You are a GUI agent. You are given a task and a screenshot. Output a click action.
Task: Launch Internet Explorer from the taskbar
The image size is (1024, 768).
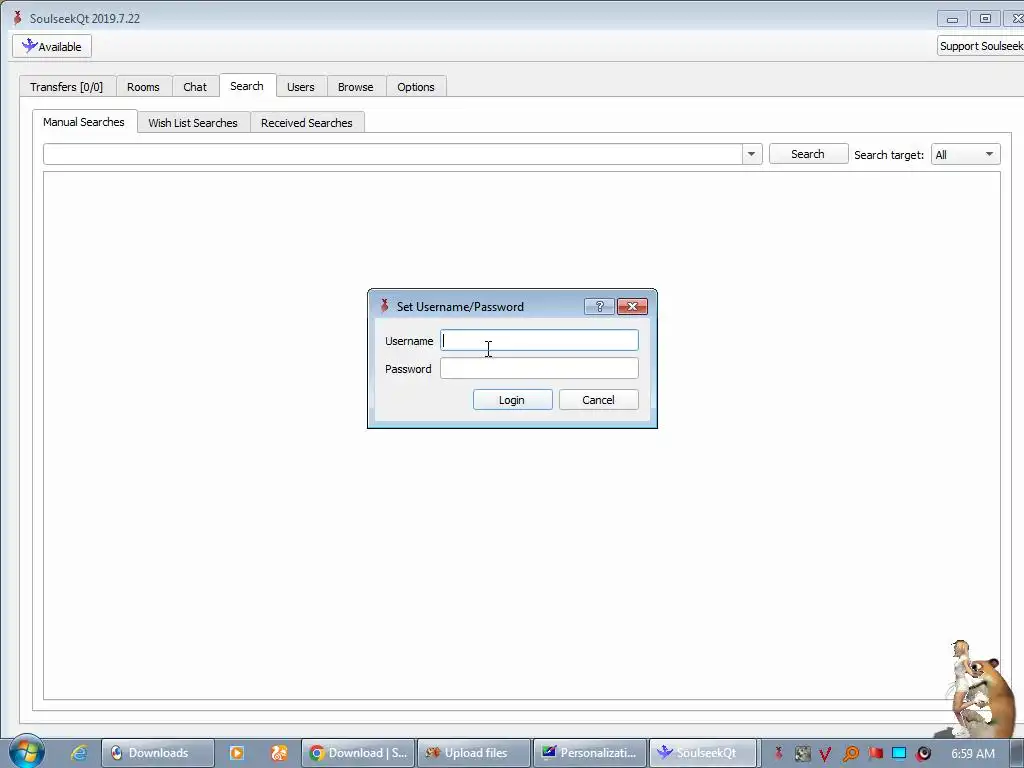click(x=79, y=753)
